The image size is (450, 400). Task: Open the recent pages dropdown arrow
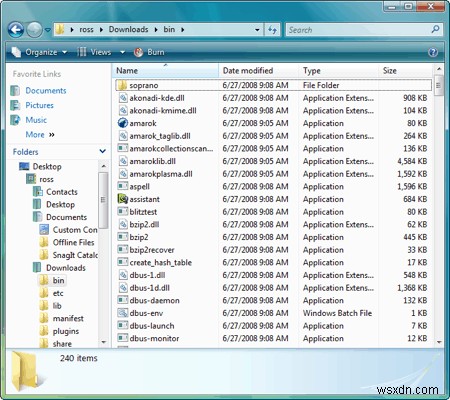point(48,30)
